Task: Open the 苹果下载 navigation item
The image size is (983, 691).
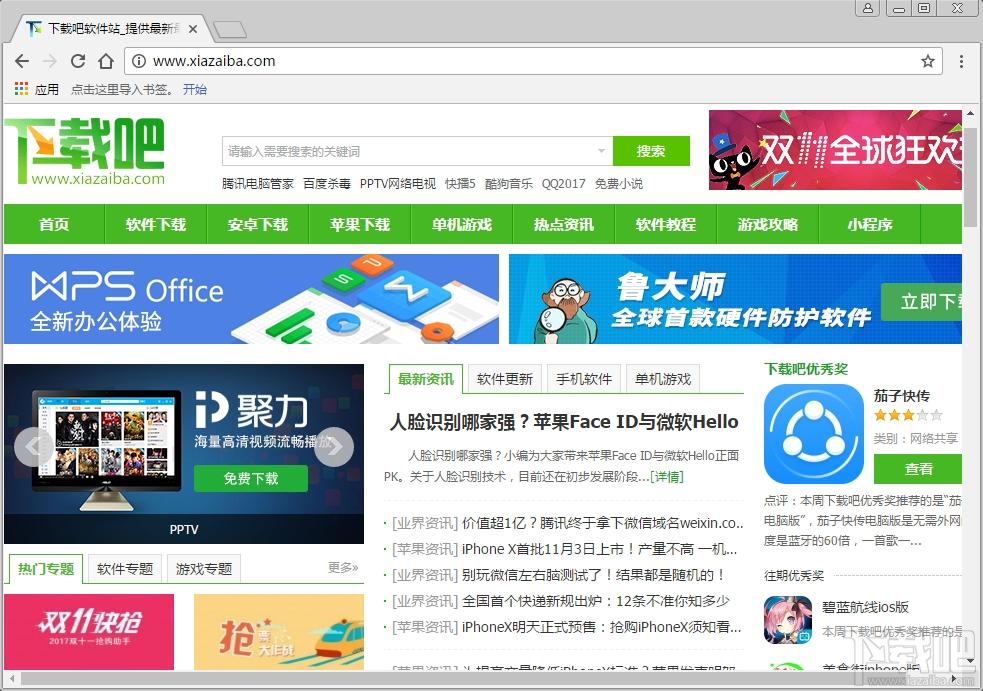Action: click(x=360, y=224)
